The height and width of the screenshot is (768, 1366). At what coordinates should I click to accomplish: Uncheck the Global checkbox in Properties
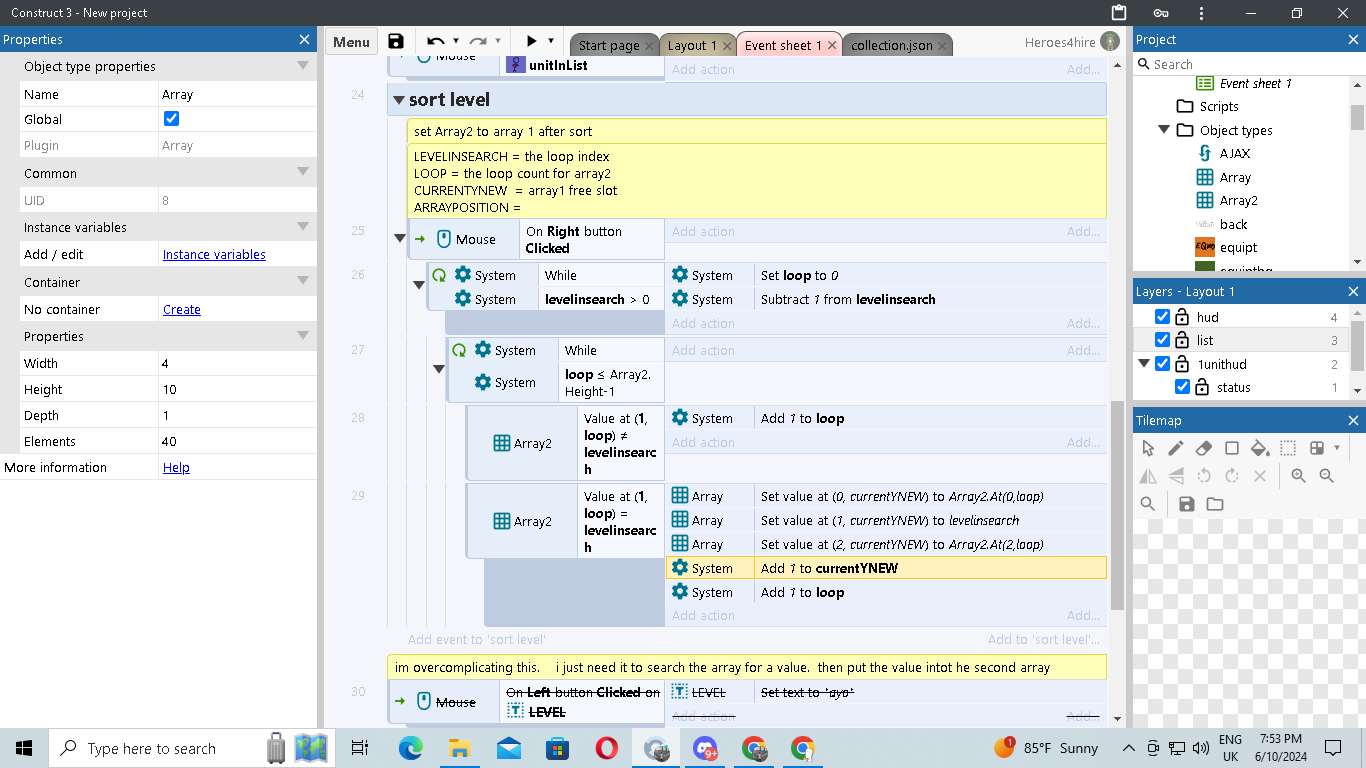click(x=171, y=119)
